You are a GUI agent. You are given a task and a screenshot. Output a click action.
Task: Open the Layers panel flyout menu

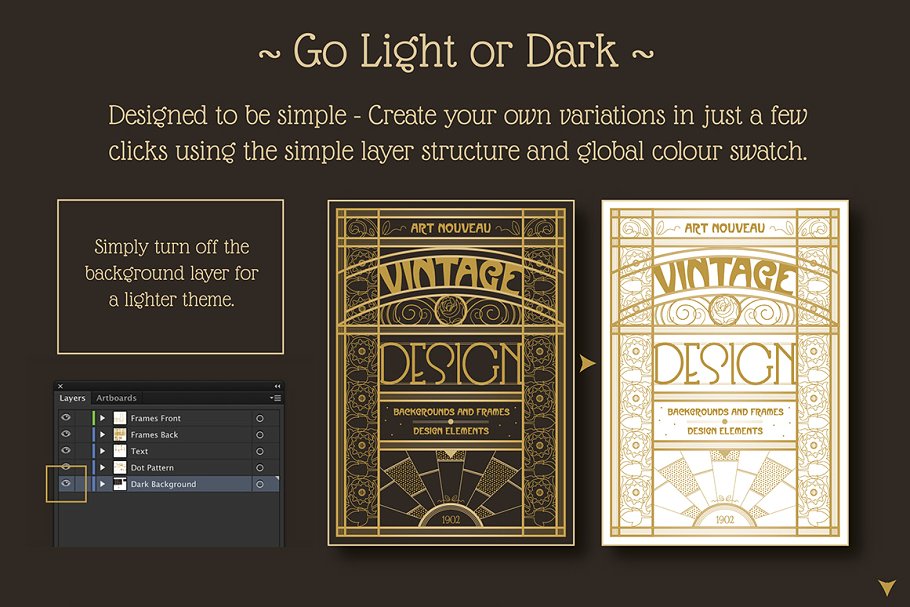click(276, 398)
